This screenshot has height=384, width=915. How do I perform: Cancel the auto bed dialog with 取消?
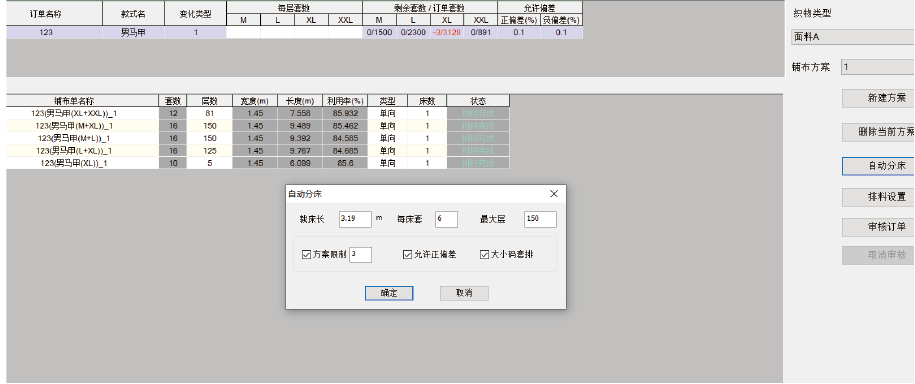tap(464, 294)
